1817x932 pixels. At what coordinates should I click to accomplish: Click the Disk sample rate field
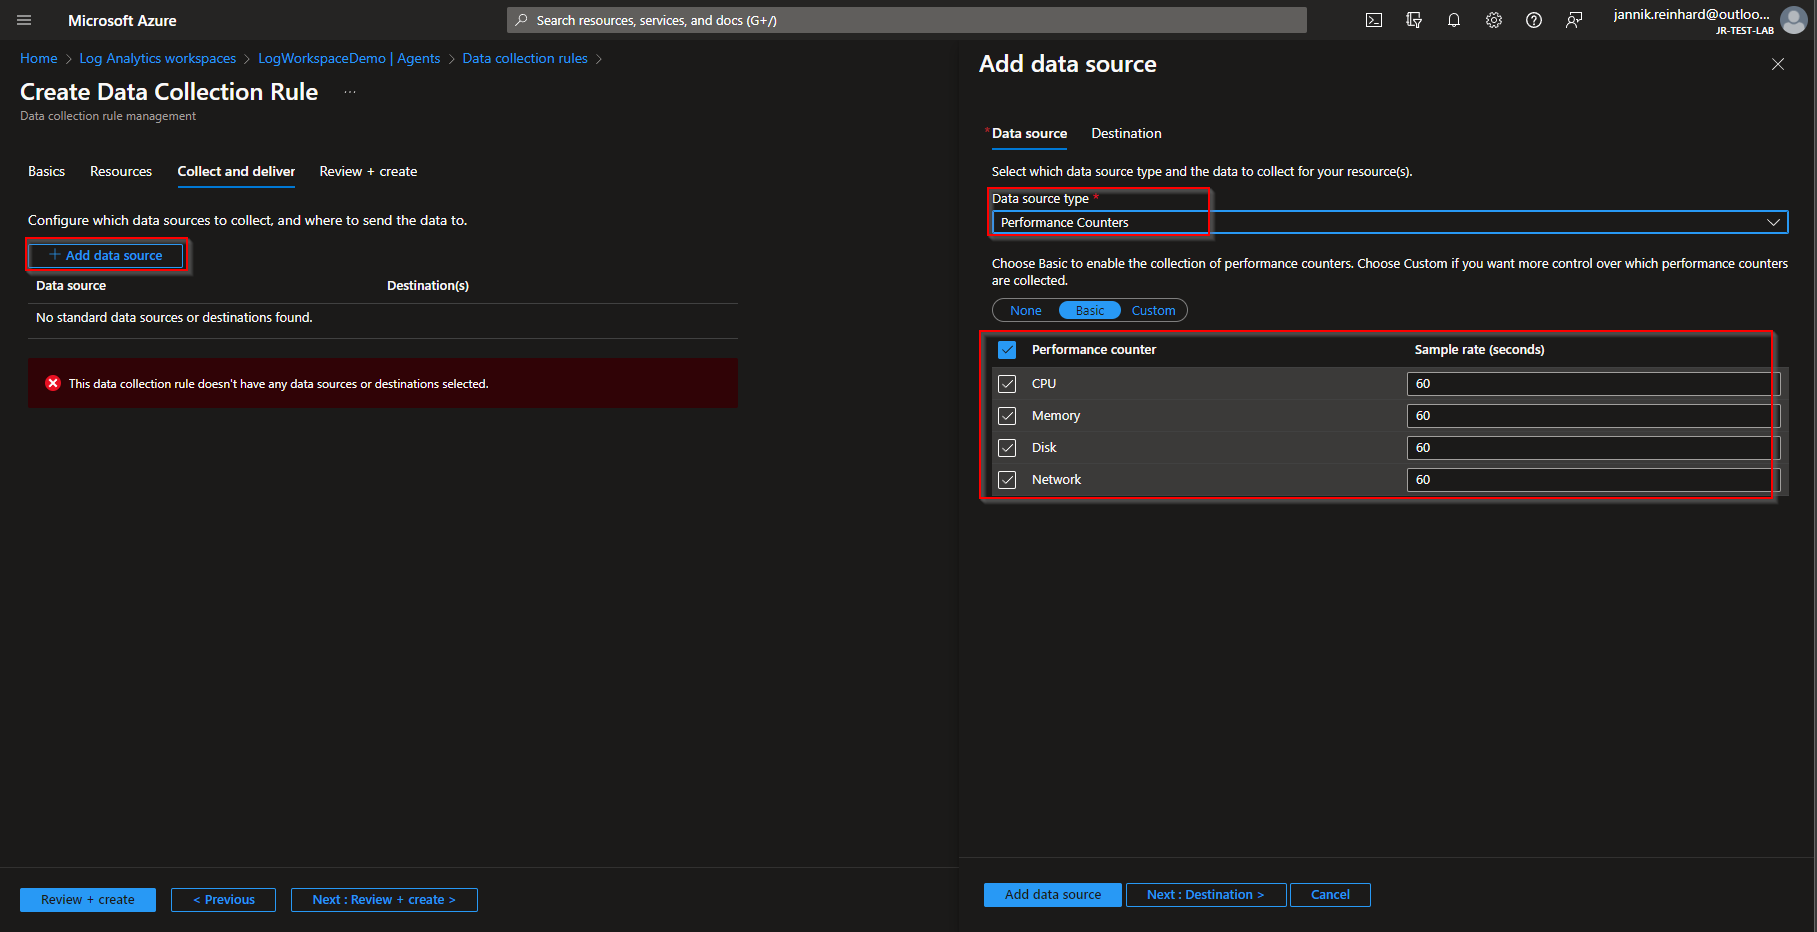tap(1592, 448)
